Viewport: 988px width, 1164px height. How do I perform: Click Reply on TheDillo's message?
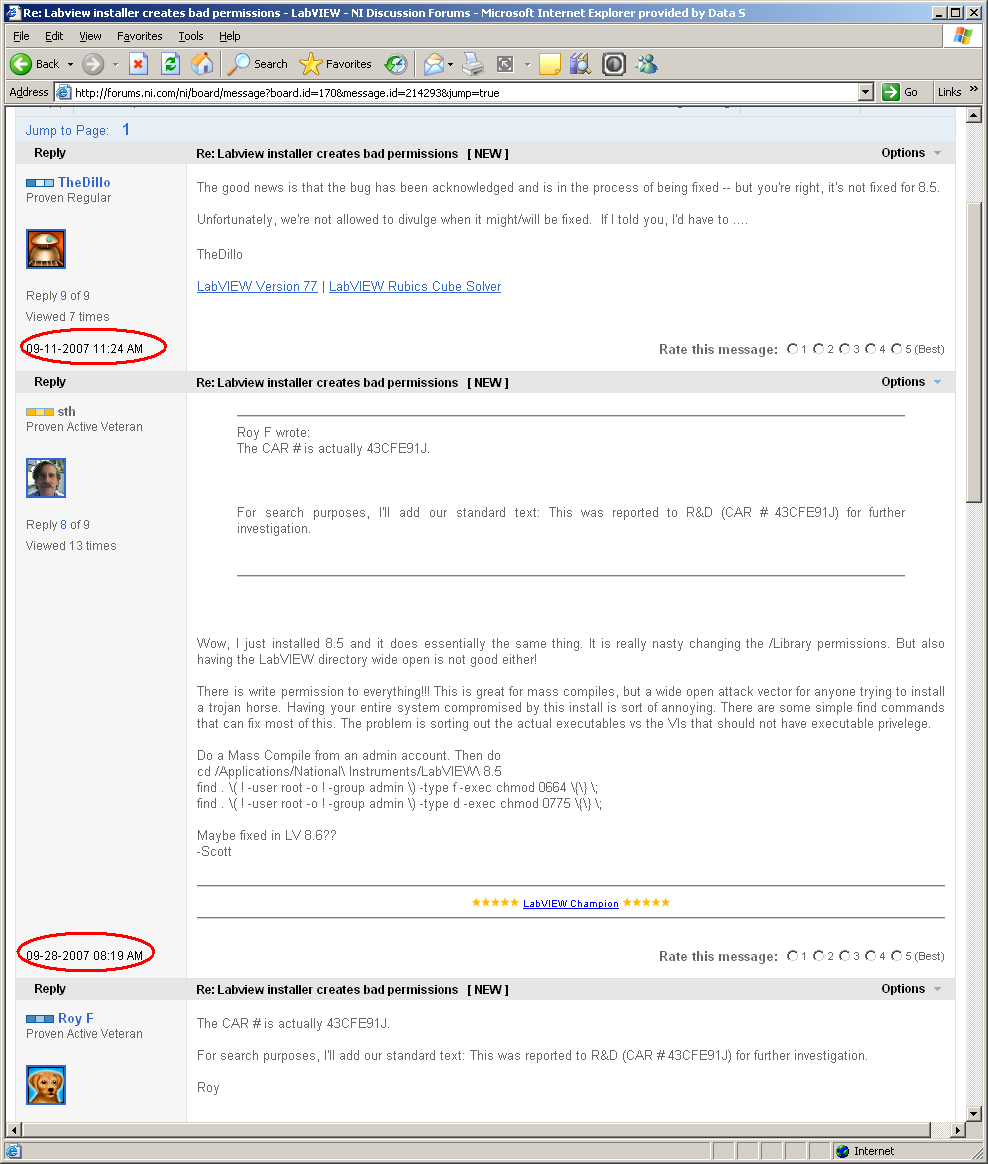pos(50,153)
